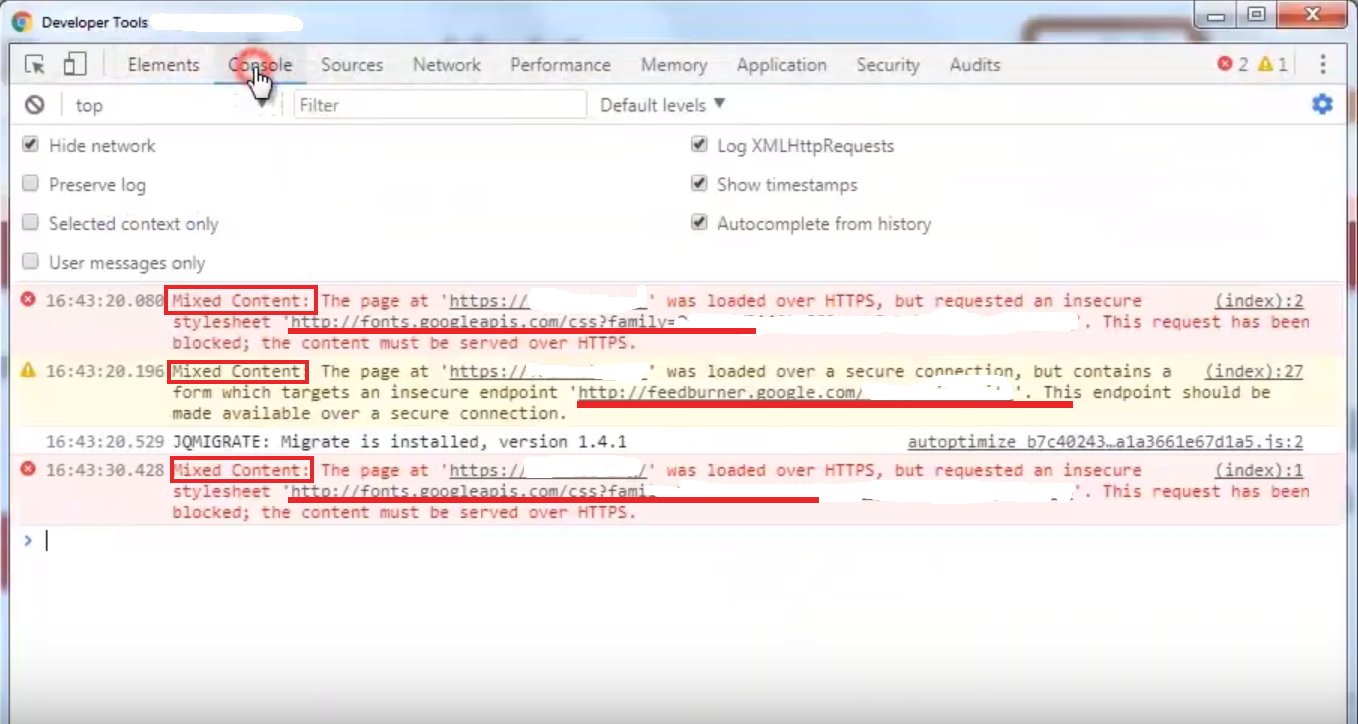
Task: Switch to the Console tab
Action: click(x=260, y=65)
